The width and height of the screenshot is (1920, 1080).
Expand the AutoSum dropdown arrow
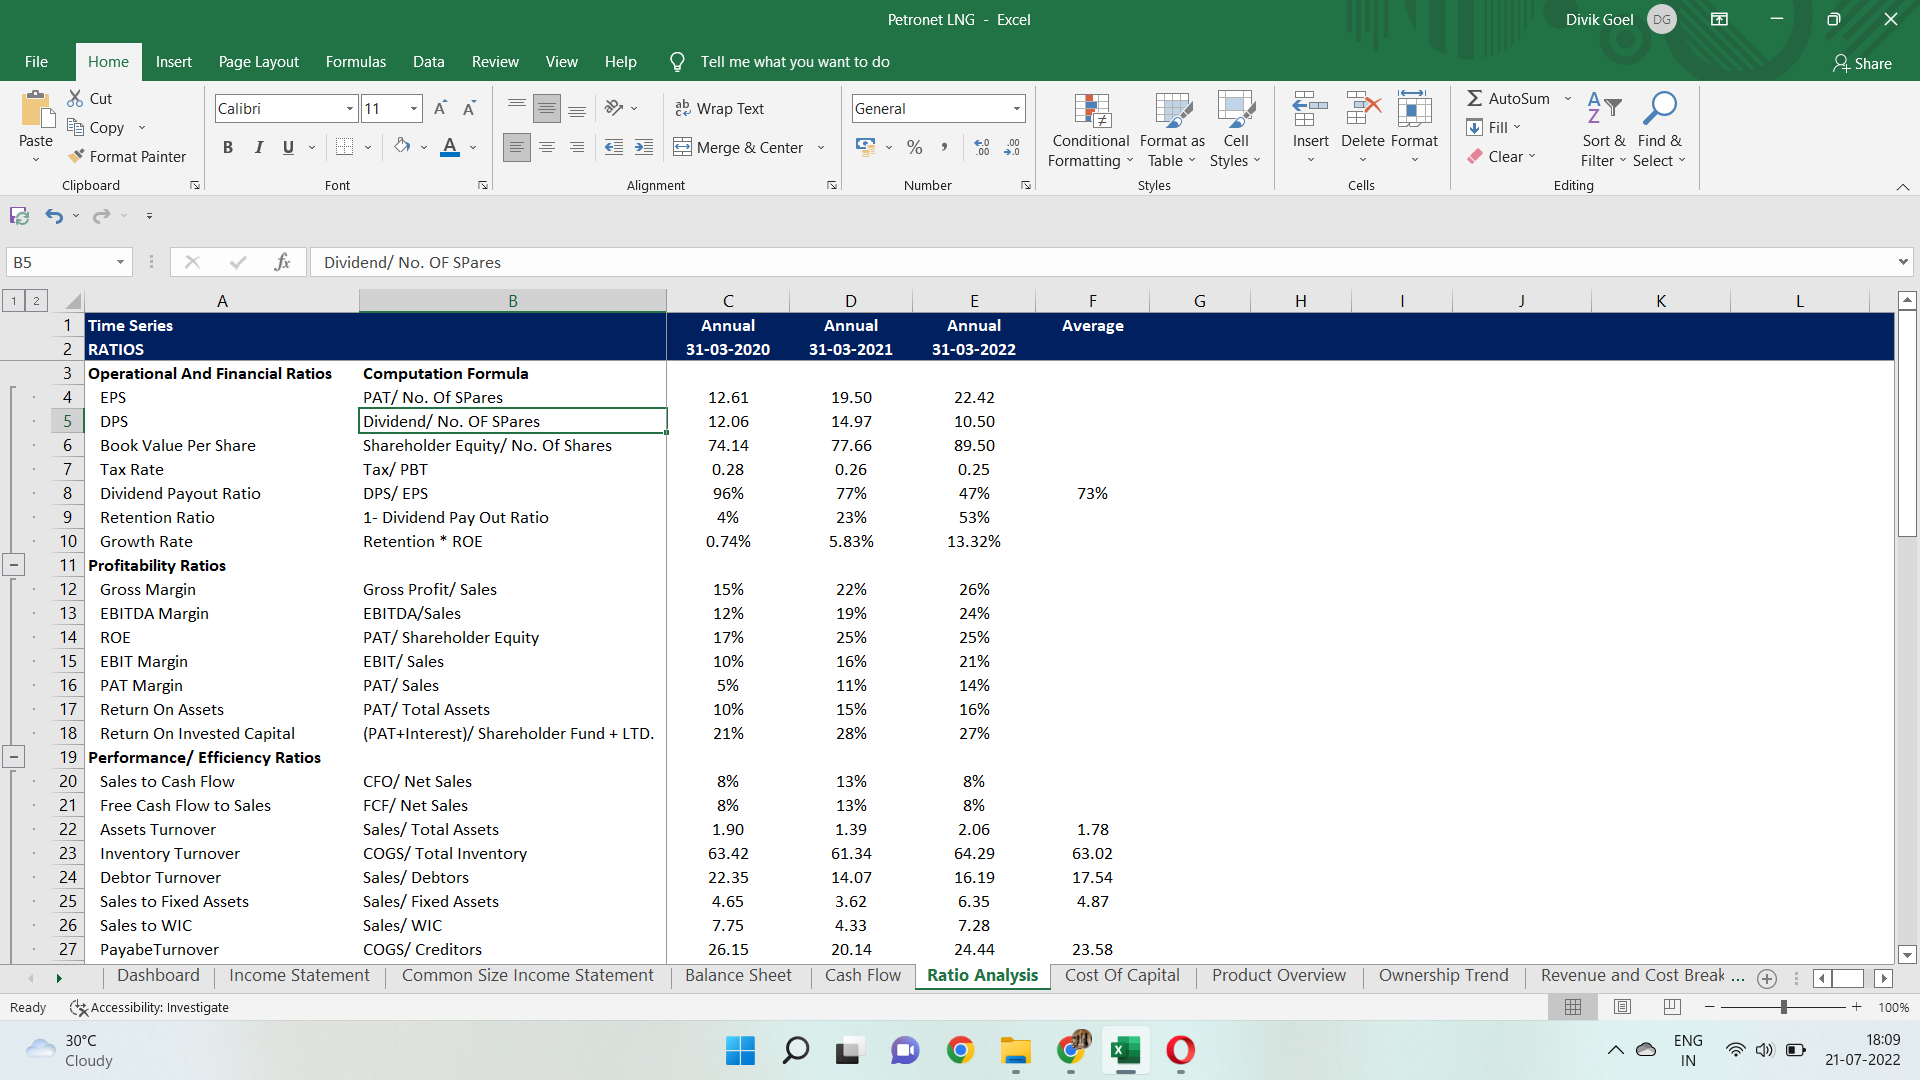(1567, 98)
